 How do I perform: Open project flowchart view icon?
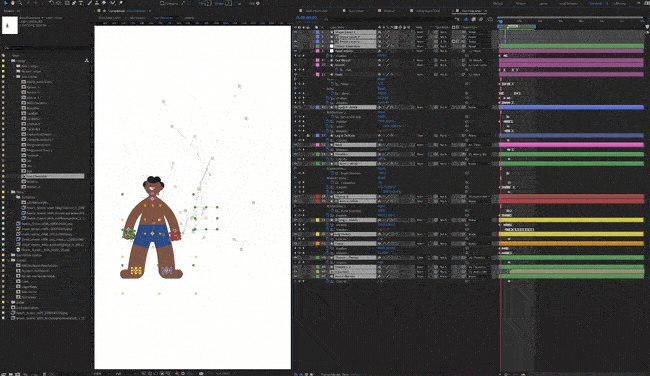(87, 61)
